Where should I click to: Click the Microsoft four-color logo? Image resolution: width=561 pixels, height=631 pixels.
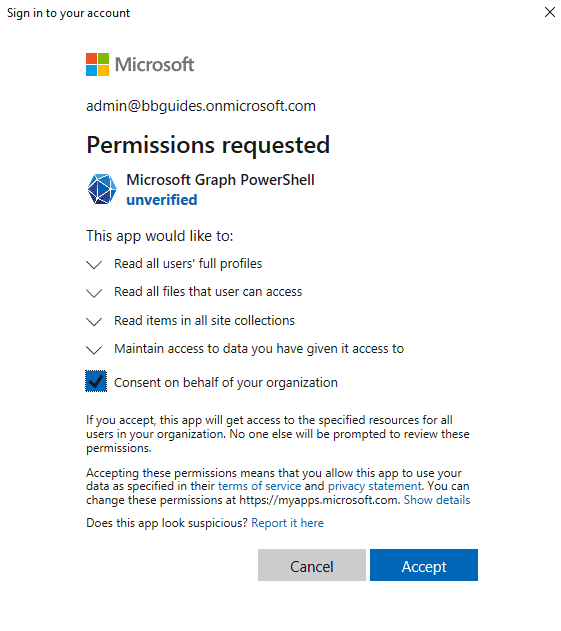tap(97, 64)
